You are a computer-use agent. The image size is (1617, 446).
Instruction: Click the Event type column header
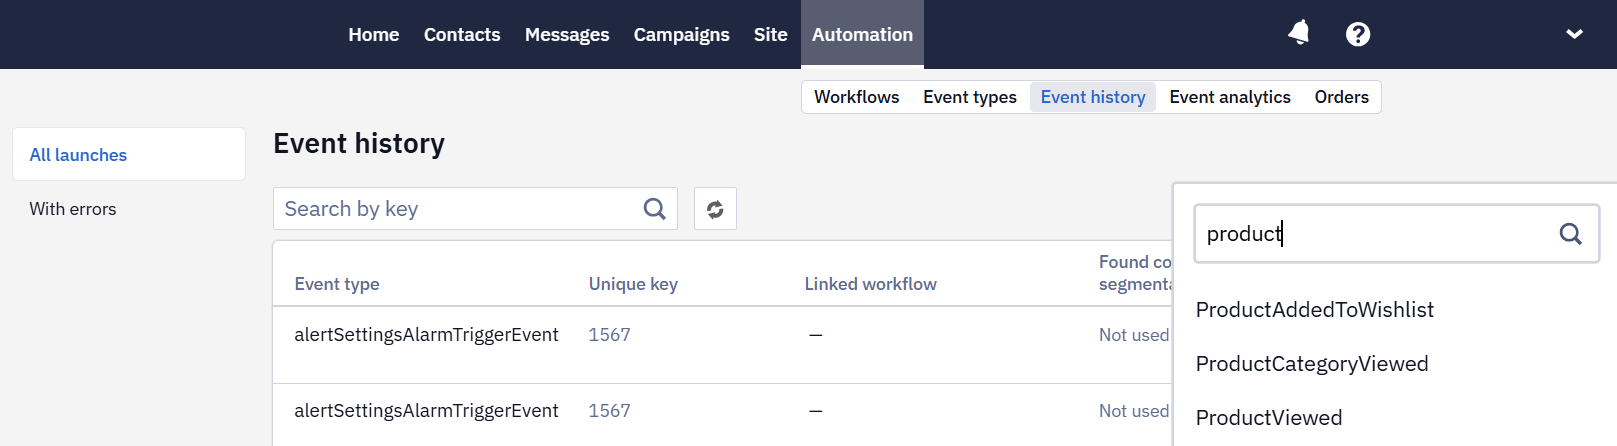point(337,284)
